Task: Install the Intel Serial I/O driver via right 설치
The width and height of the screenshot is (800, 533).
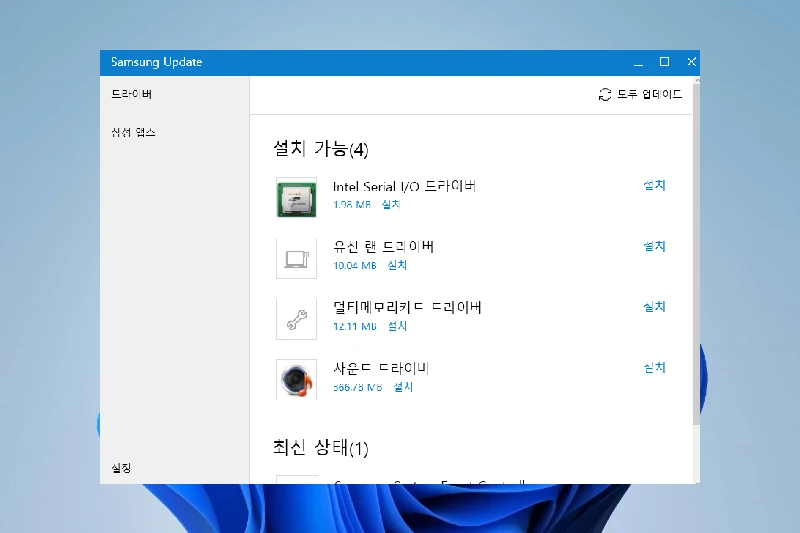Action: pos(654,185)
